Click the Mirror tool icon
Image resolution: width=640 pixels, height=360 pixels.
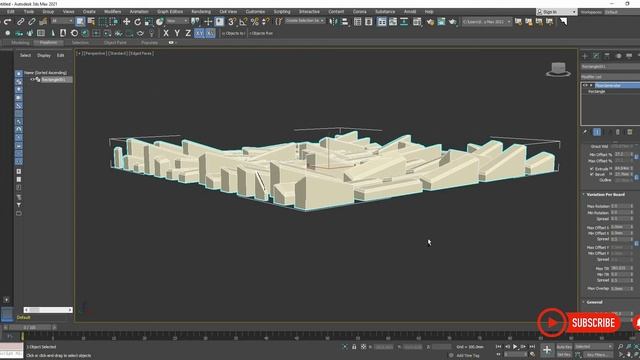point(333,22)
